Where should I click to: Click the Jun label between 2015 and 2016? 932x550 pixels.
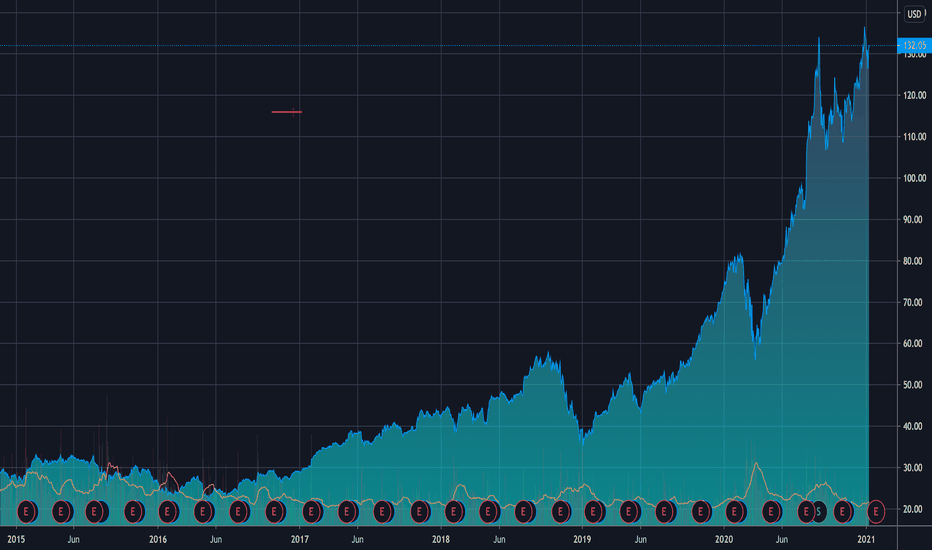pyautogui.click(x=73, y=539)
